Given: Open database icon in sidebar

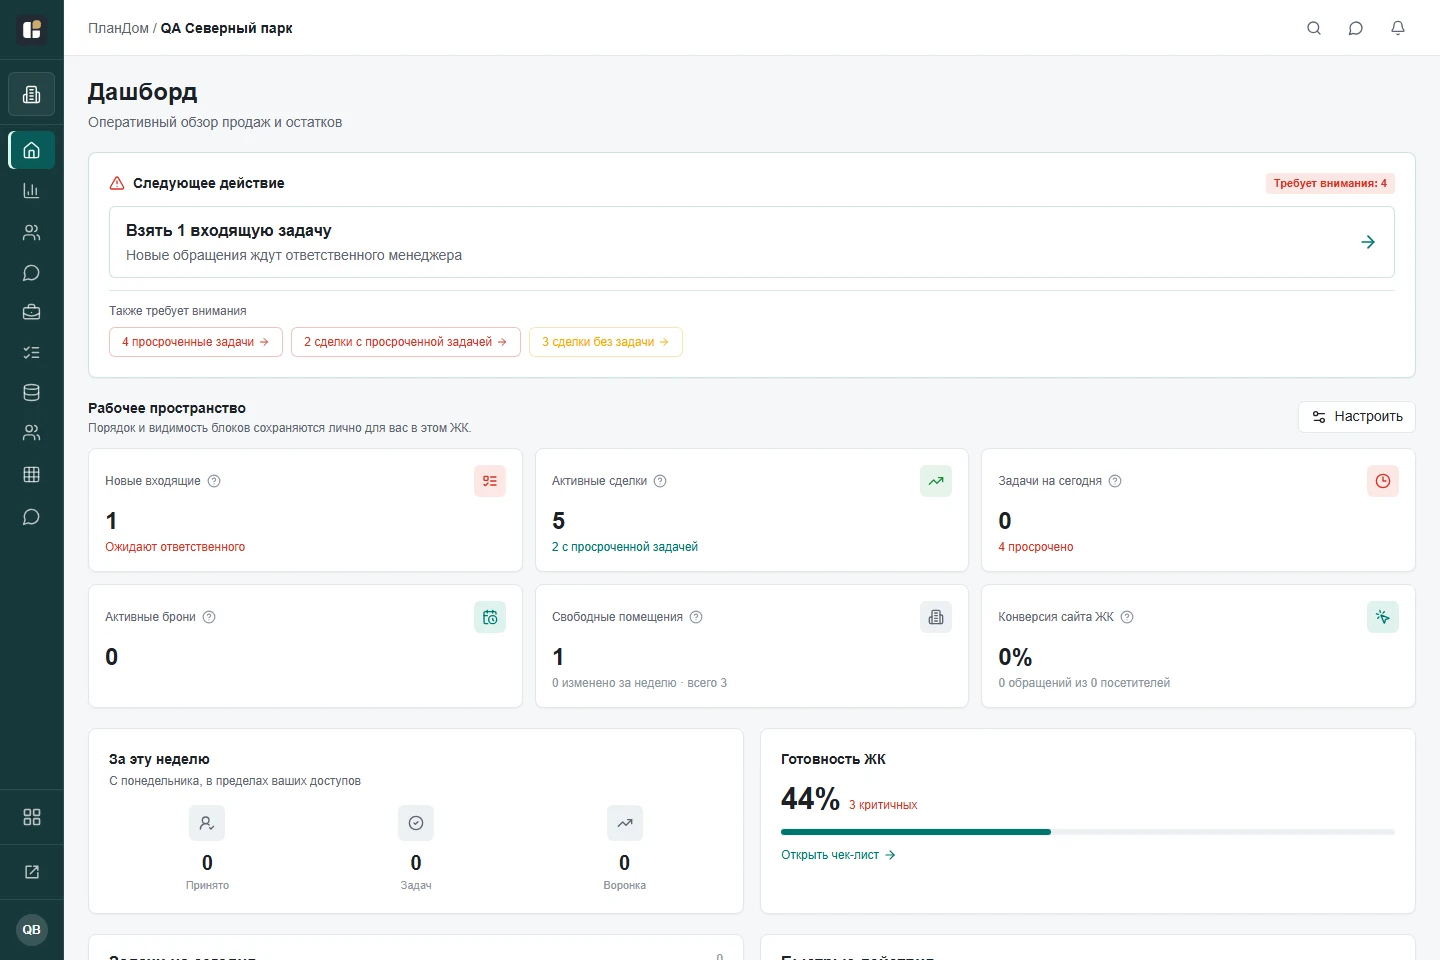Looking at the screenshot, I should pyautogui.click(x=32, y=393).
